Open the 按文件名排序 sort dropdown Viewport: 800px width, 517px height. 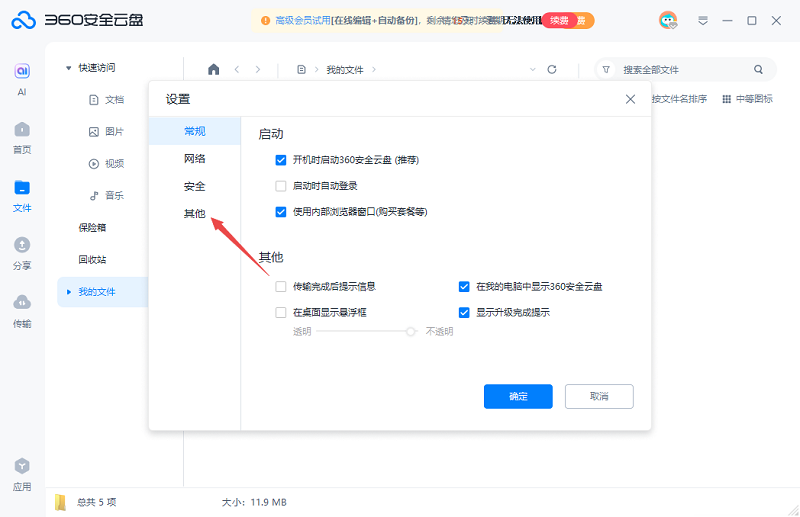(x=679, y=99)
